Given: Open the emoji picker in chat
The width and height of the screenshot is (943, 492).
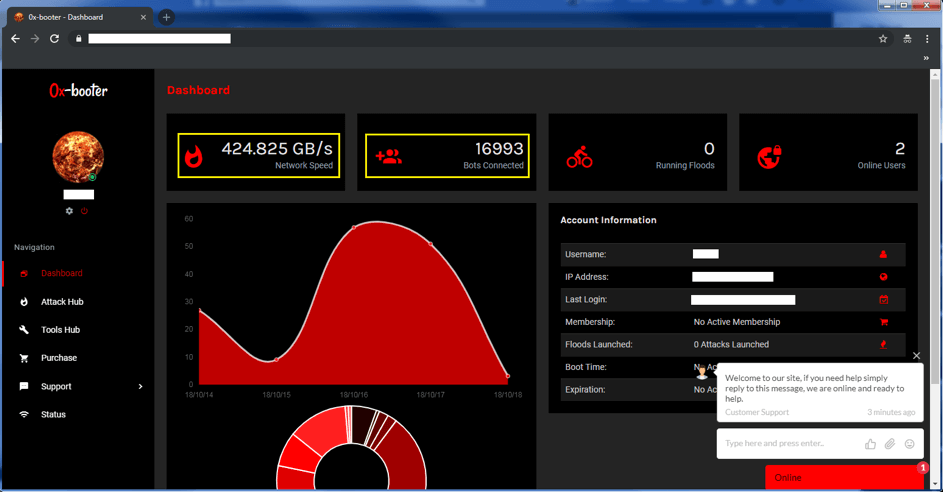Looking at the screenshot, I should (909, 444).
